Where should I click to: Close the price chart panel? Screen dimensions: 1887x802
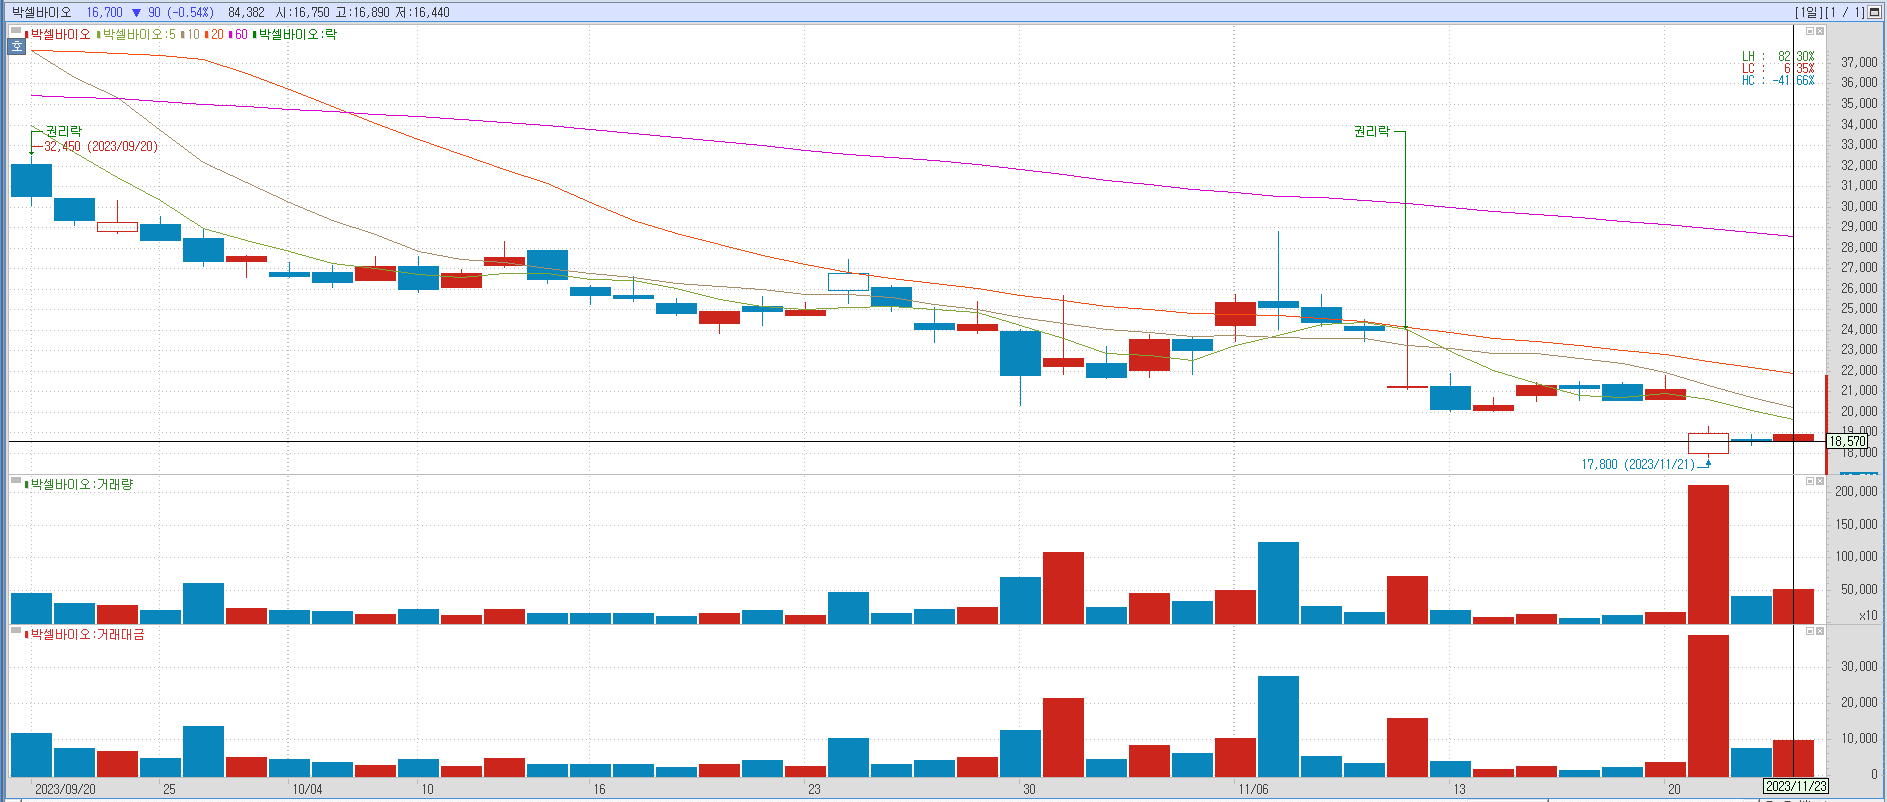[1820, 32]
